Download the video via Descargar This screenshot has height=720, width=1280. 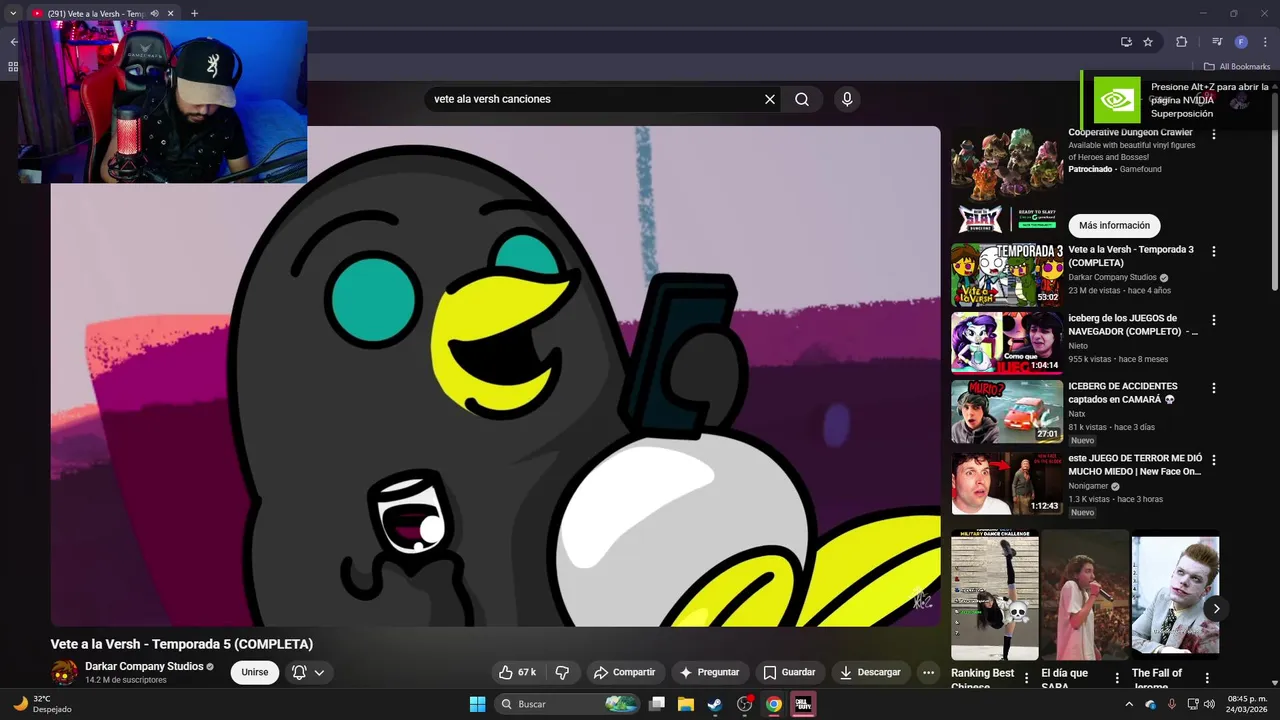[870, 672]
